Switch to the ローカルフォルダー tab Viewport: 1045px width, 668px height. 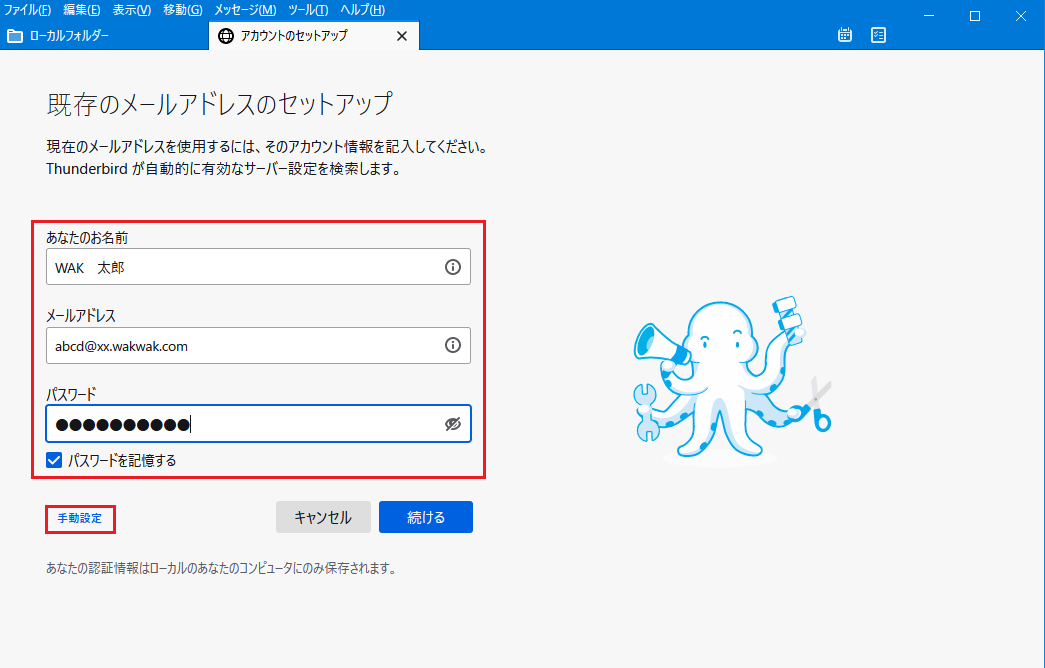(104, 36)
